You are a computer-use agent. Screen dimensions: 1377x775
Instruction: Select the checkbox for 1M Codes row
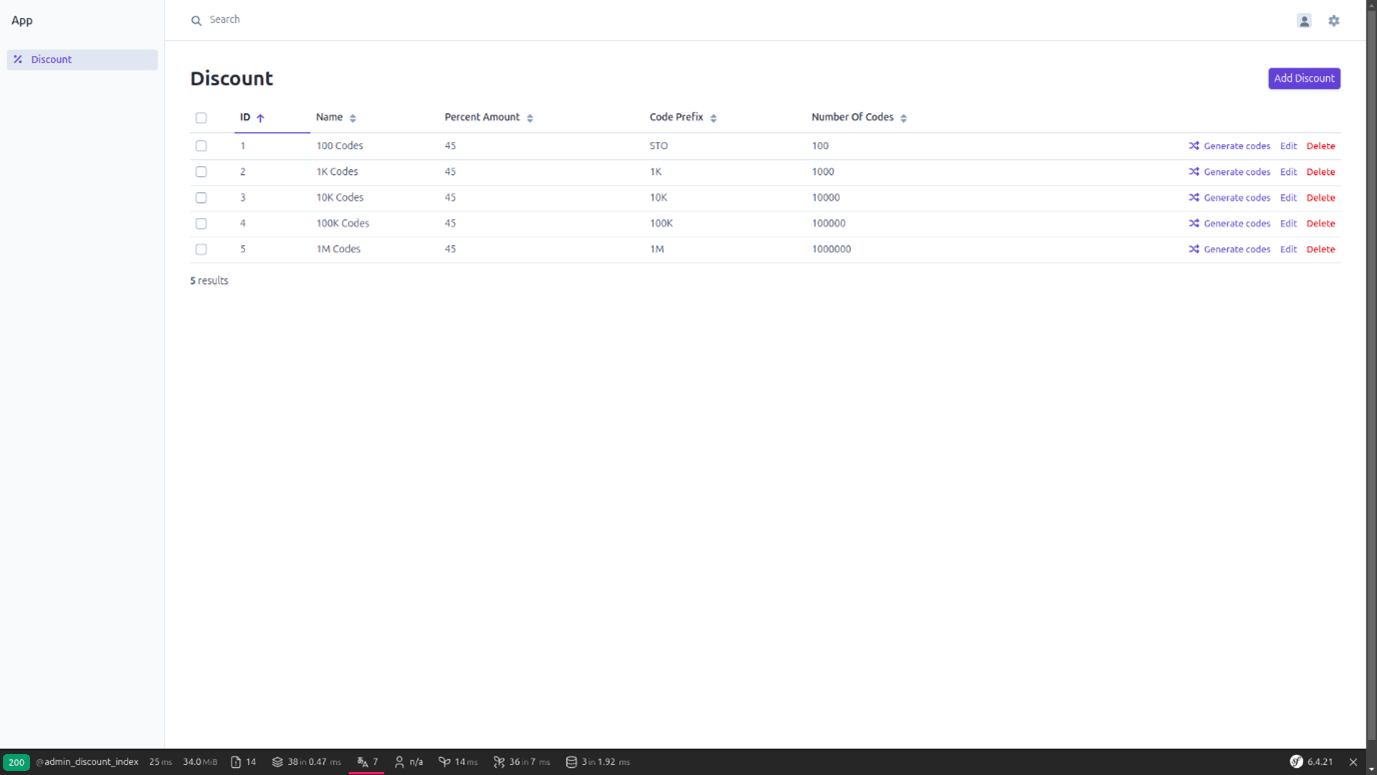click(201, 249)
